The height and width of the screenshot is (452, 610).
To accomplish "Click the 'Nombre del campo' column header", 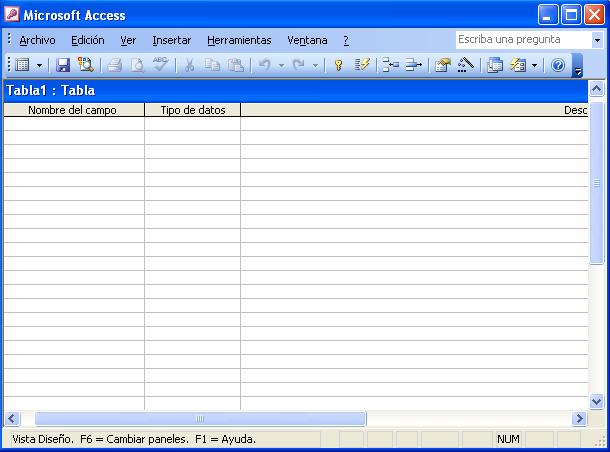I will click(x=74, y=110).
